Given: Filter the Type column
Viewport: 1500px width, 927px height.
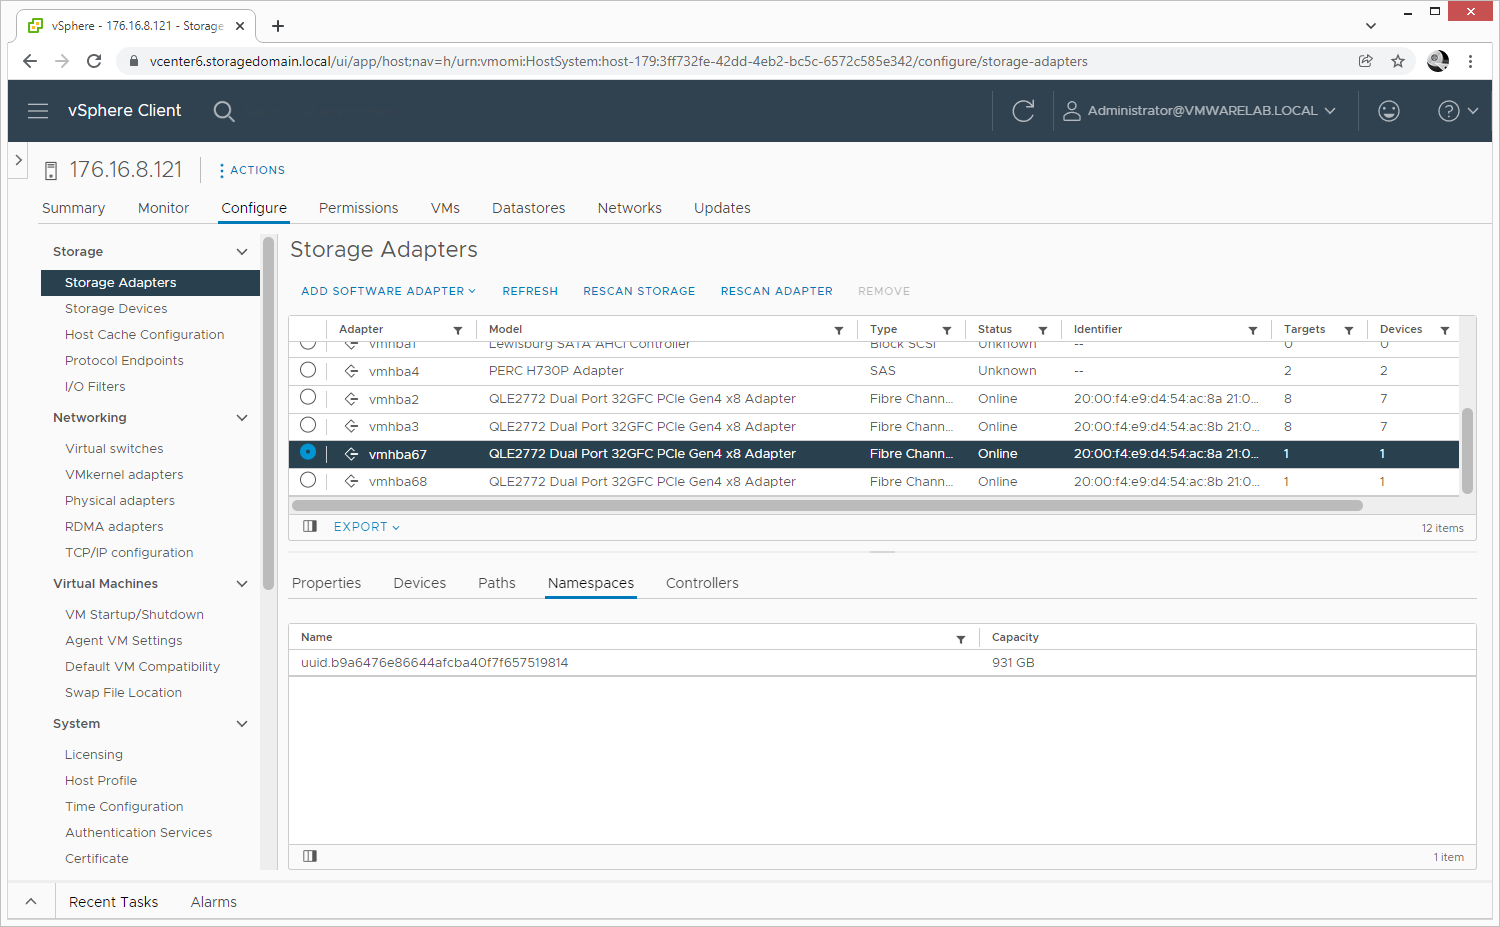Looking at the screenshot, I should tap(947, 330).
